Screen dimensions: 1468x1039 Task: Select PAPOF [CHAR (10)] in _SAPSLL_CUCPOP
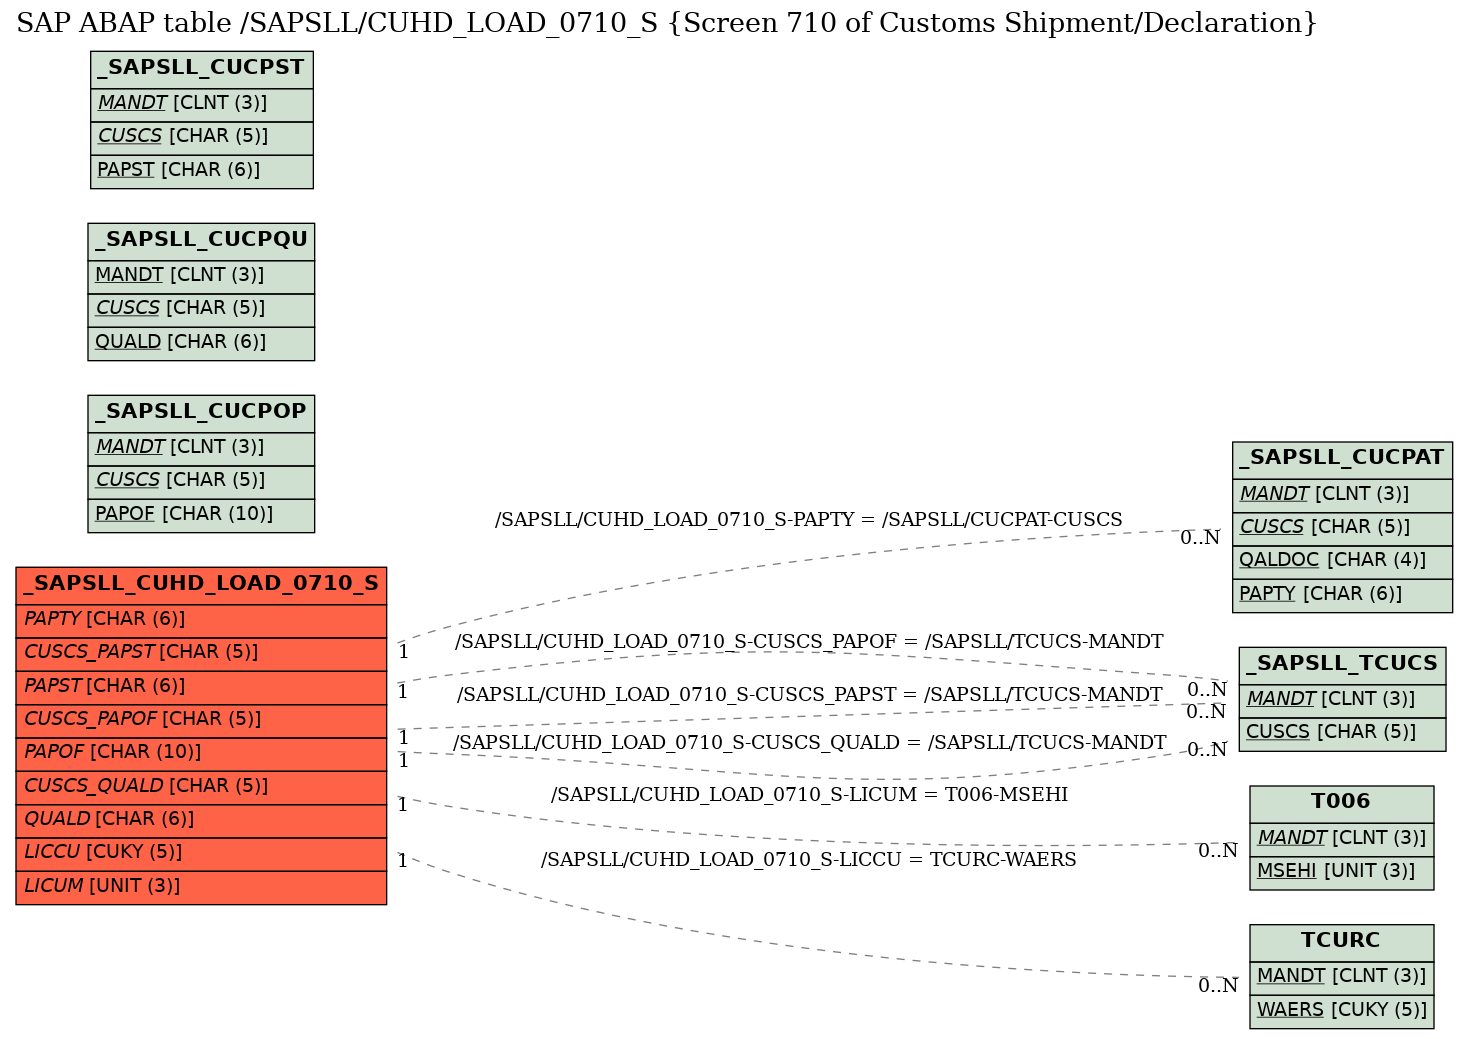point(201,515)
